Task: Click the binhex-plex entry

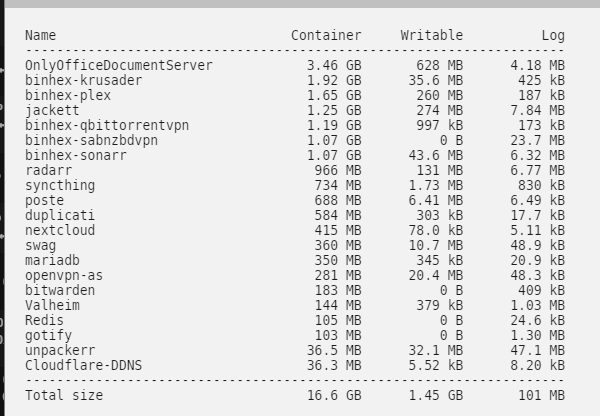Action: tap(68, 96)
